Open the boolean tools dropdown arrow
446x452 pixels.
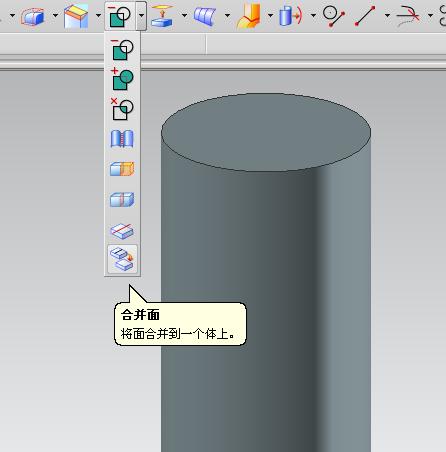coord(141,16)
